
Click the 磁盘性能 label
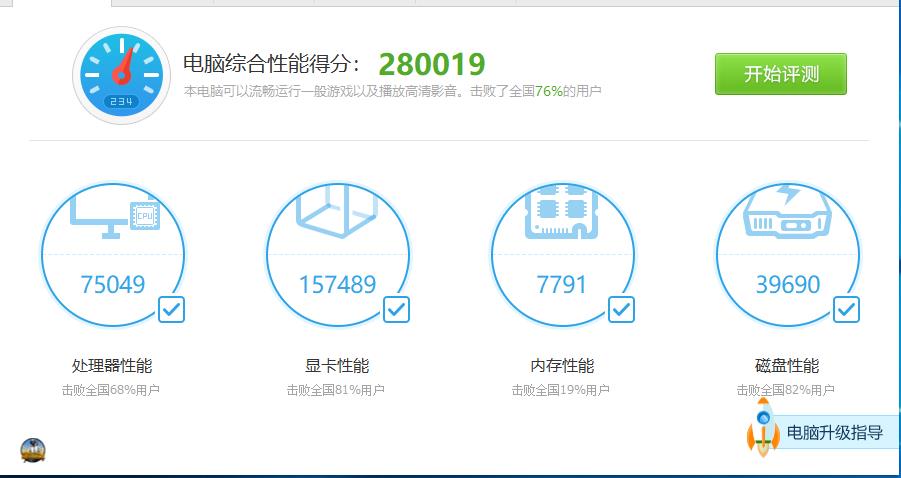click(x=787, y=365)
